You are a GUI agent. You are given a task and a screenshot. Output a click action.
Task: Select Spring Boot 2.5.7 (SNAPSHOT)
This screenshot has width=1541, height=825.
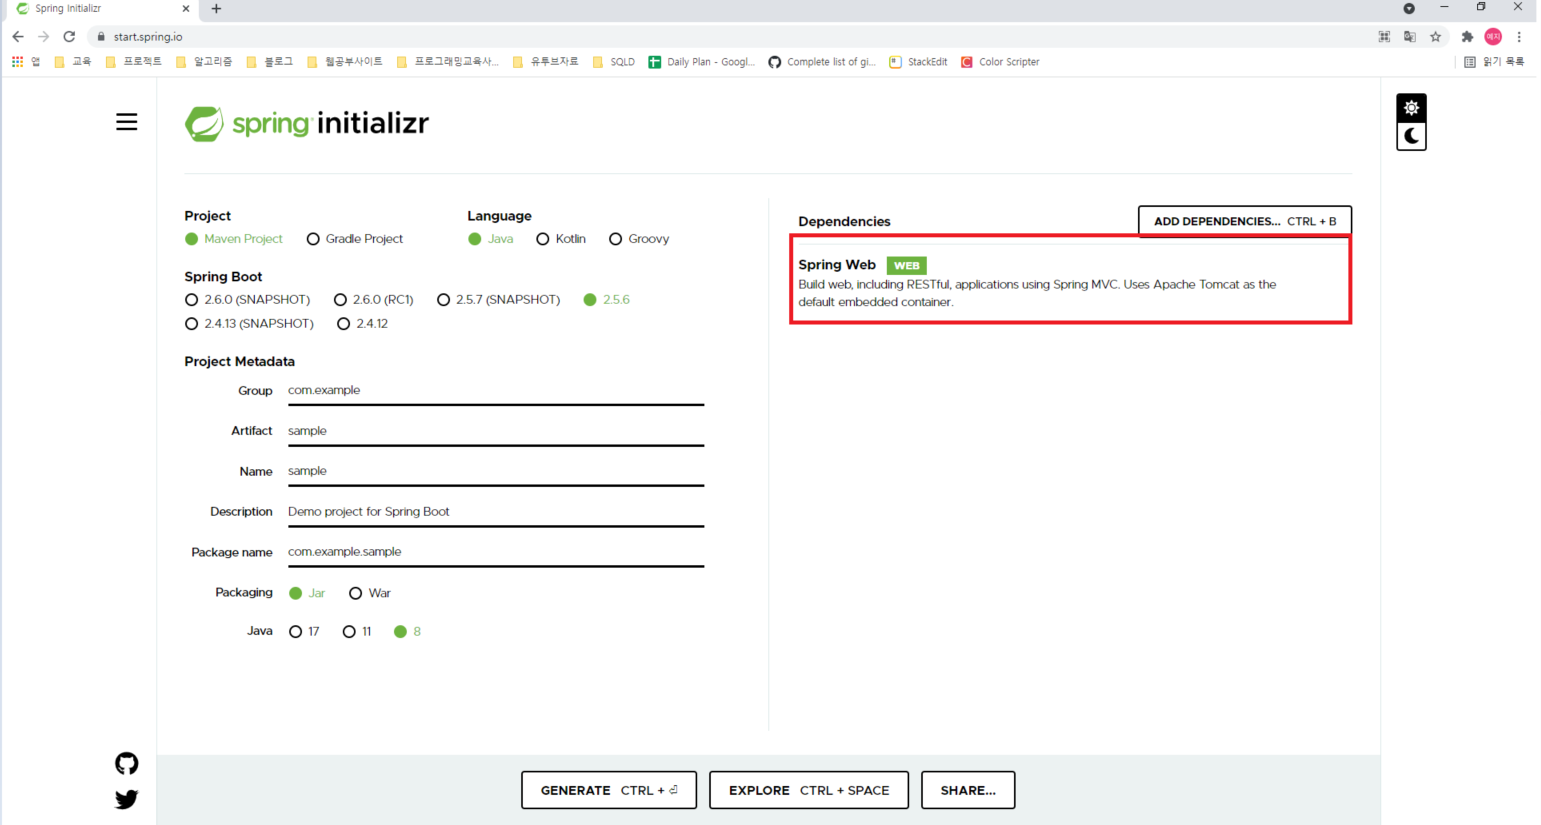point(499,300)
